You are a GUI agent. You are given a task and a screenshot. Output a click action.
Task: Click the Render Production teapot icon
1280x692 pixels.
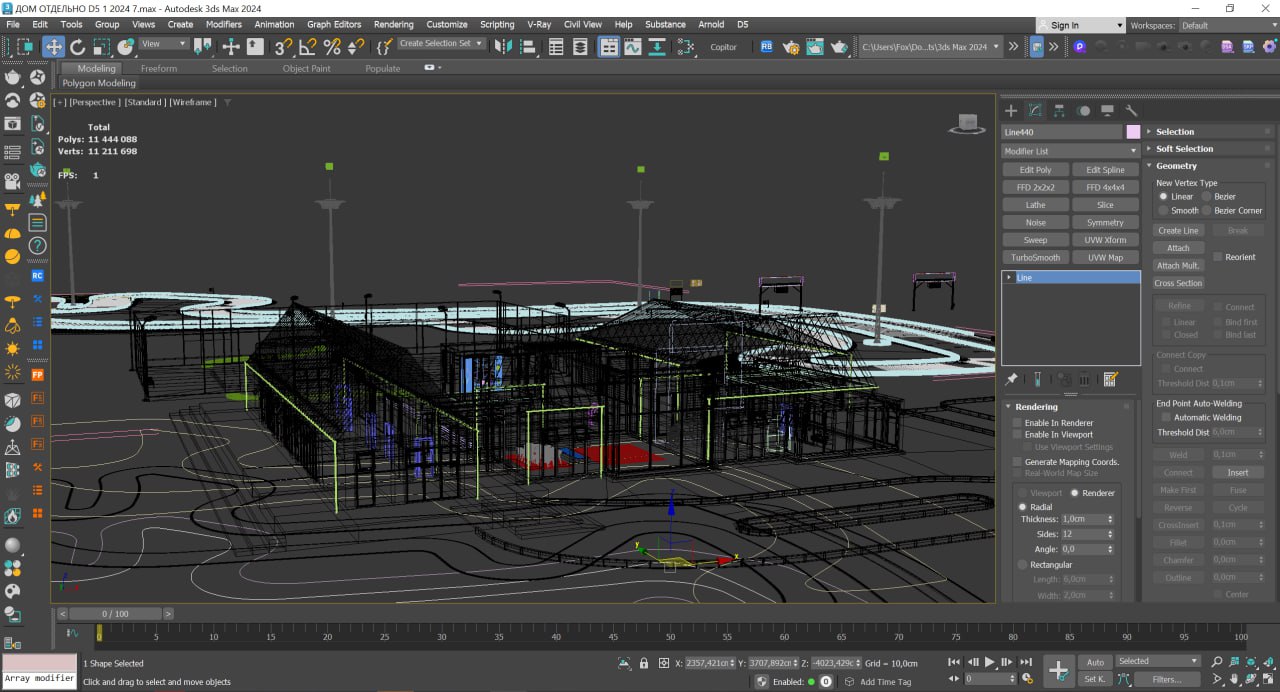839,46
